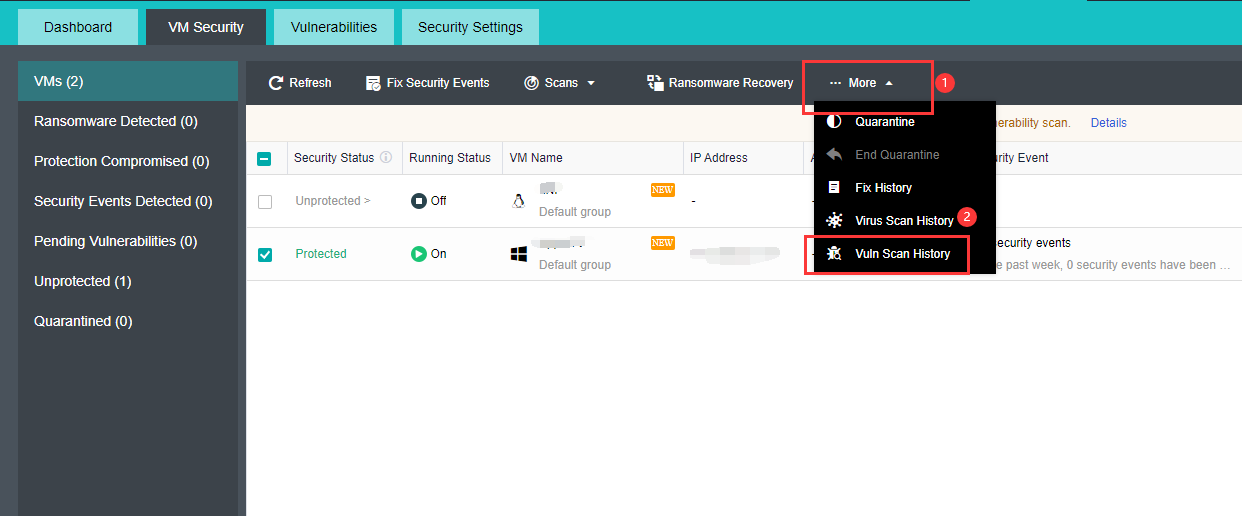
Task: Click the Unprotected > status link
Action: point(333,201)
